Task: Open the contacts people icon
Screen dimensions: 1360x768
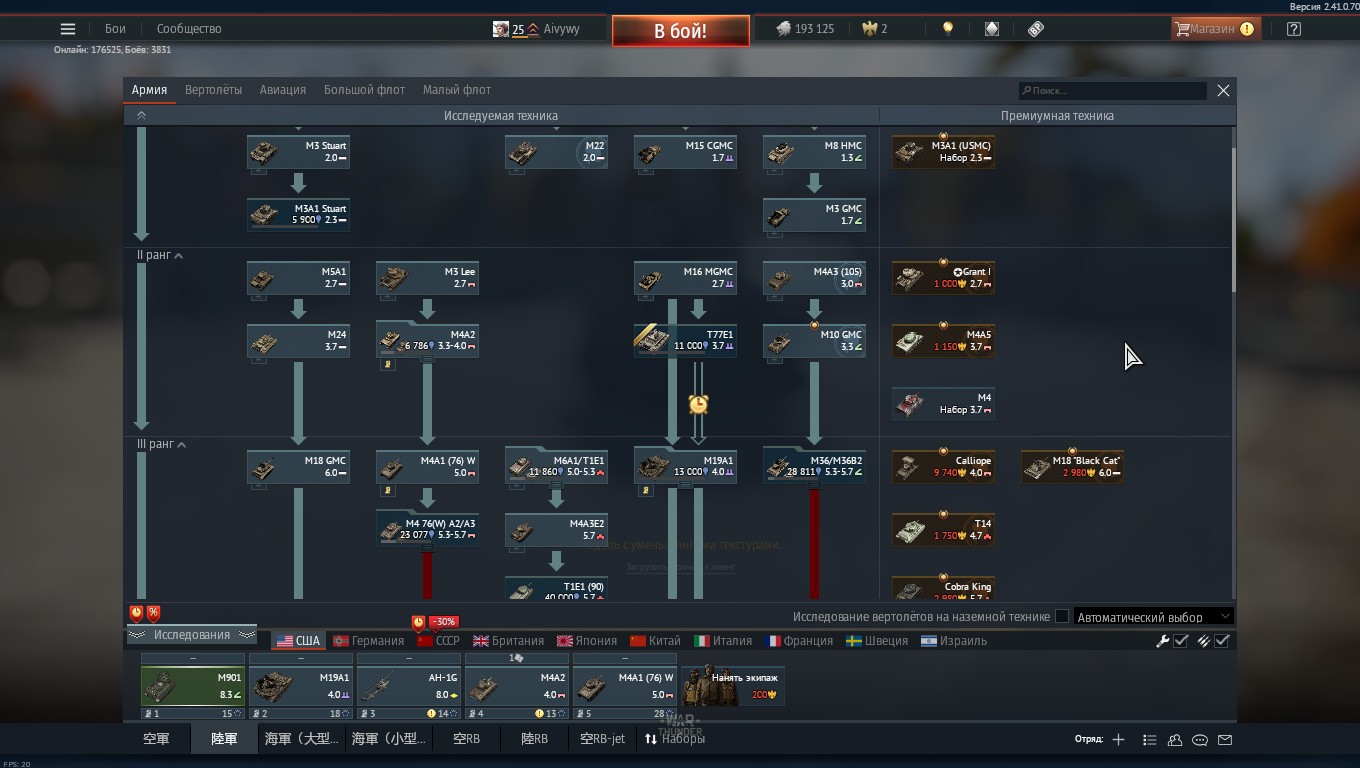Action: pyautogui.click(x=1175, y=740)
